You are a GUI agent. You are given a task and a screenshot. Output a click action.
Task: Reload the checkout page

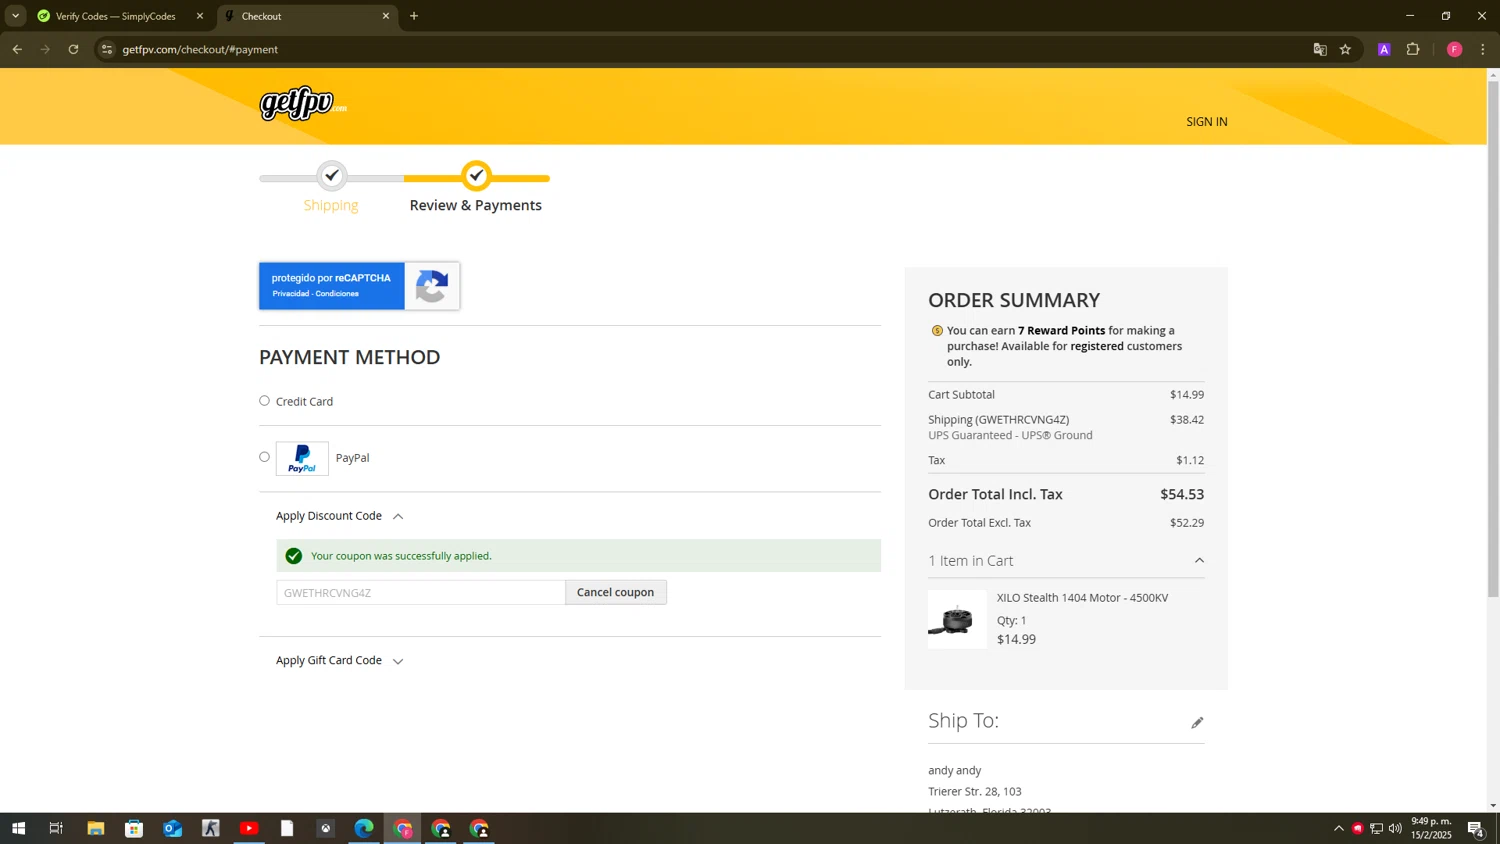[73, 49]
